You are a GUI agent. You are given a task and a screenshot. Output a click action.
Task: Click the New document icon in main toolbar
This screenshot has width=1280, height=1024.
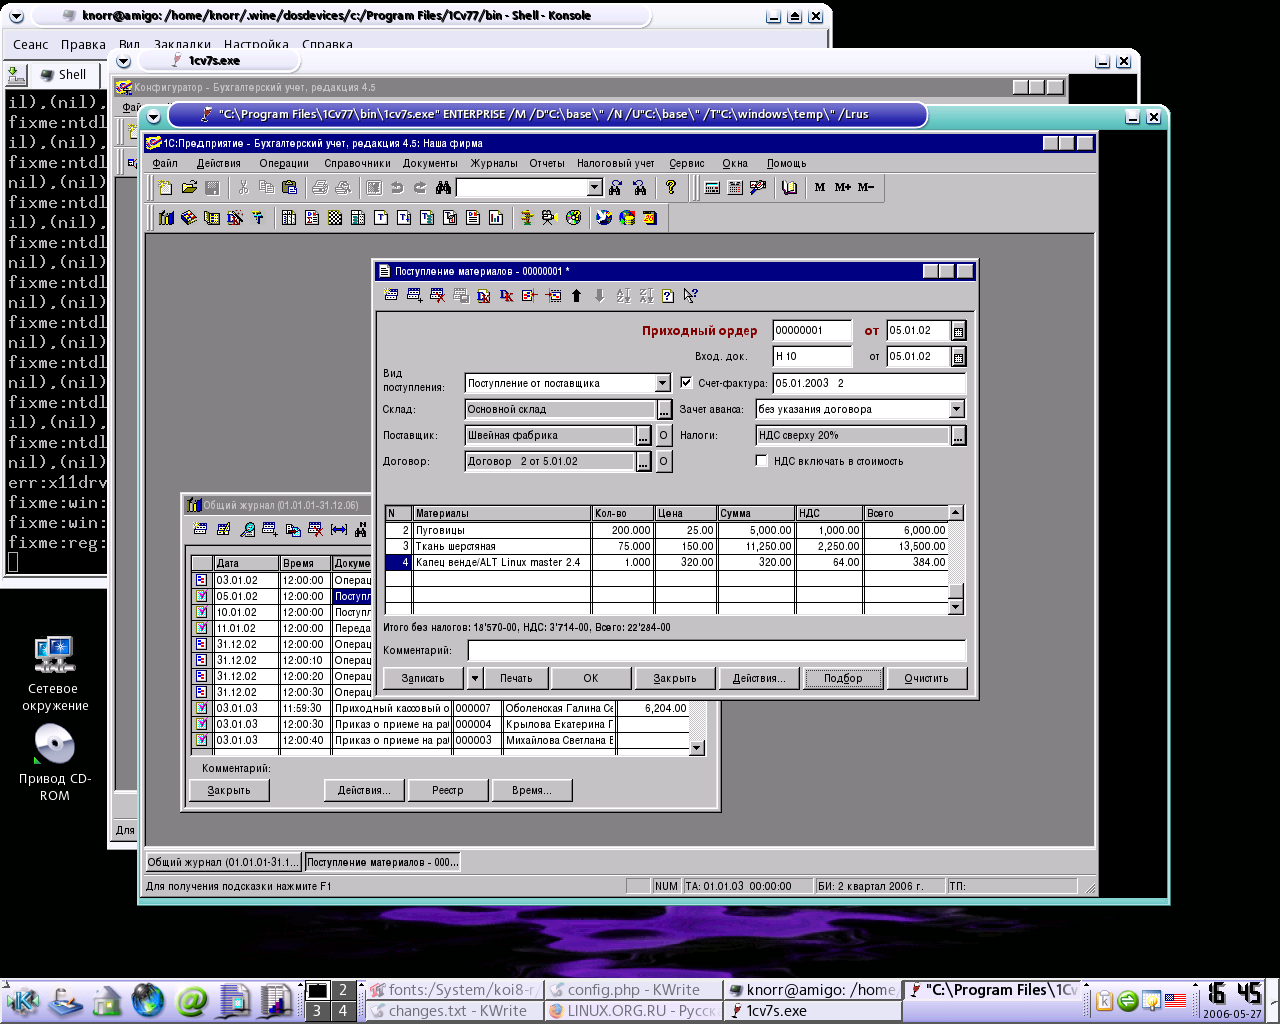click(165, 187)
